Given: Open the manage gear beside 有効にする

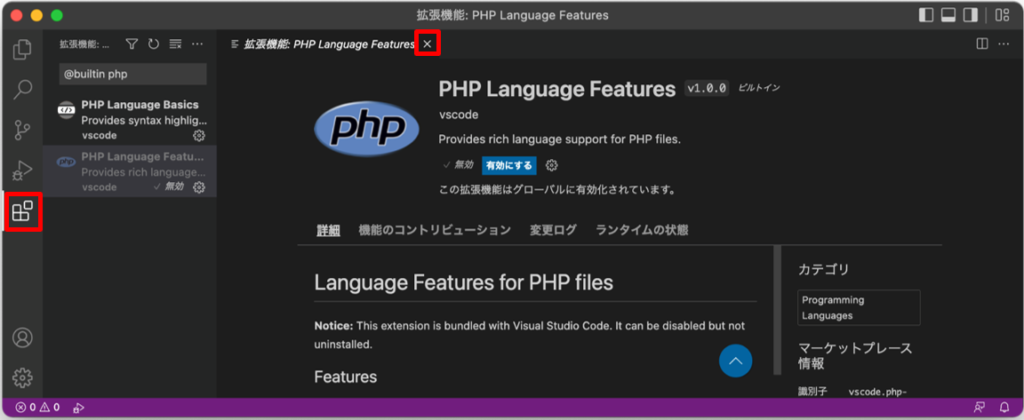Looking at the screenshot, I should (x=552, y=166).
